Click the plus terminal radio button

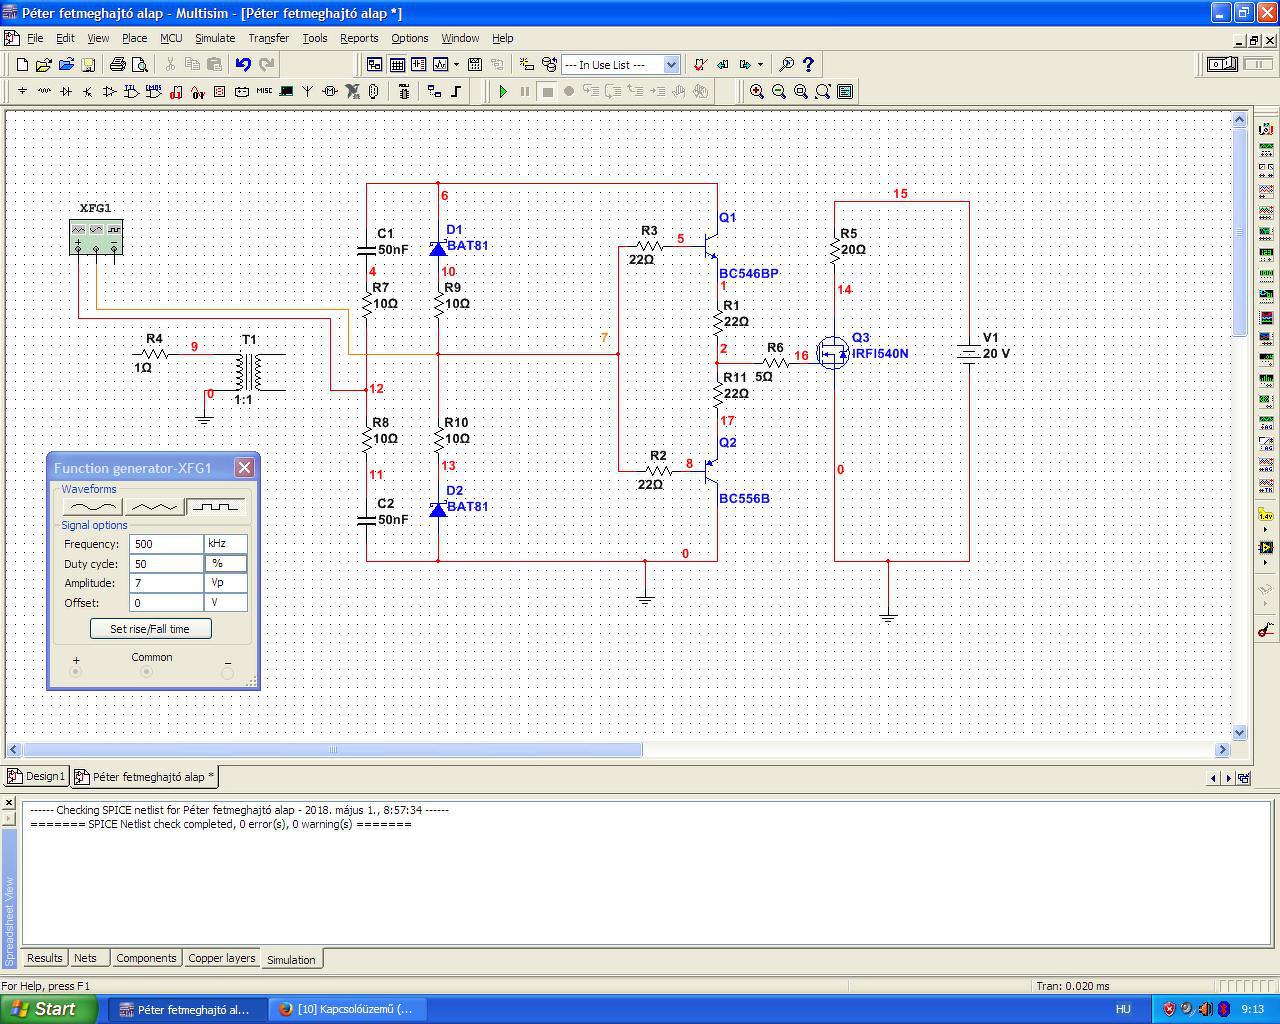75,672
